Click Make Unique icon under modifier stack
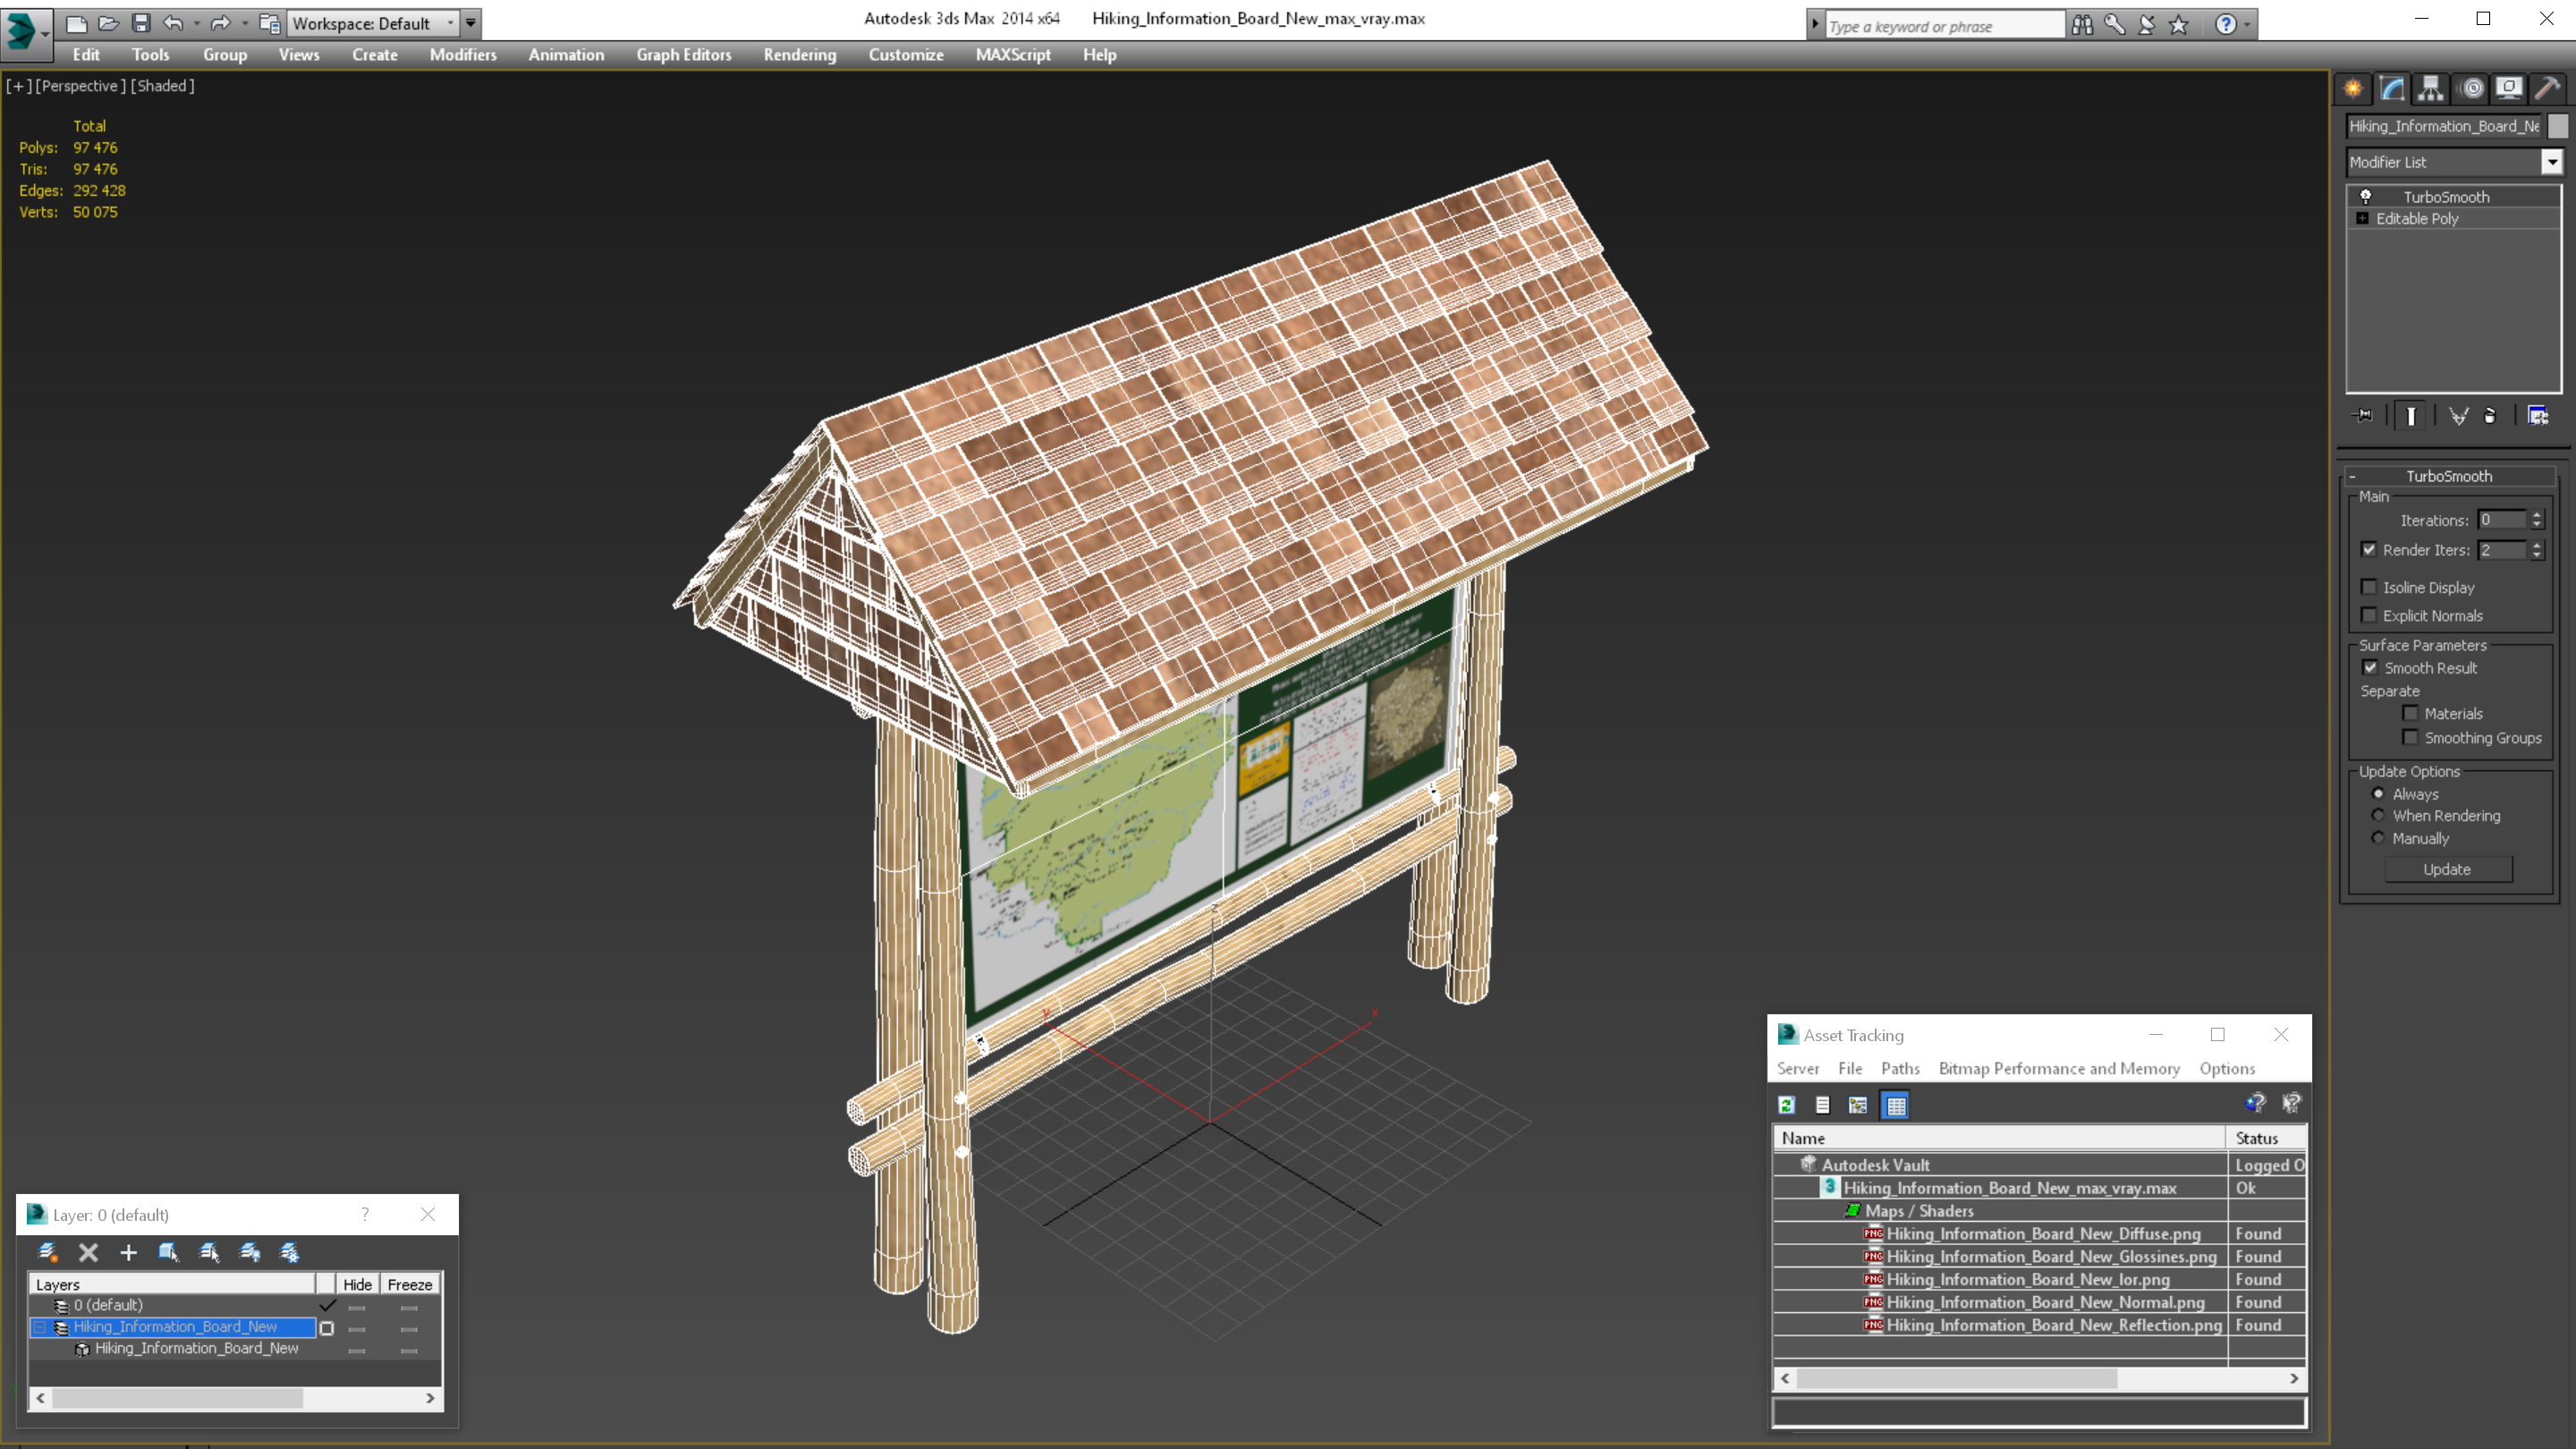 [2458, 415]
